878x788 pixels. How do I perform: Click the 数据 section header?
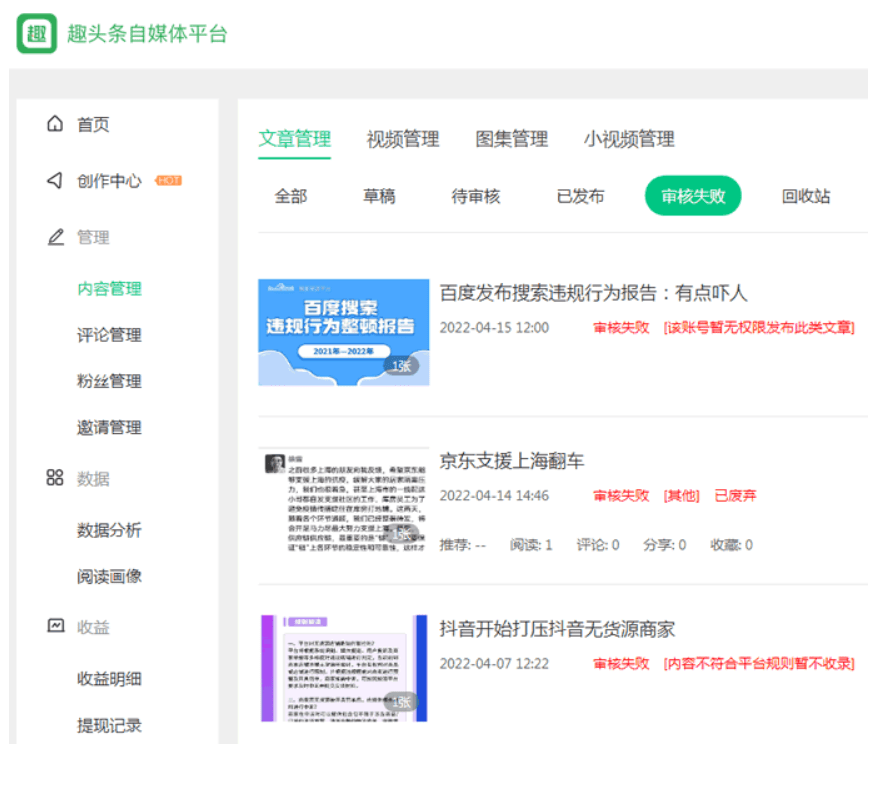pyautogui.click(x=93, y=479)
